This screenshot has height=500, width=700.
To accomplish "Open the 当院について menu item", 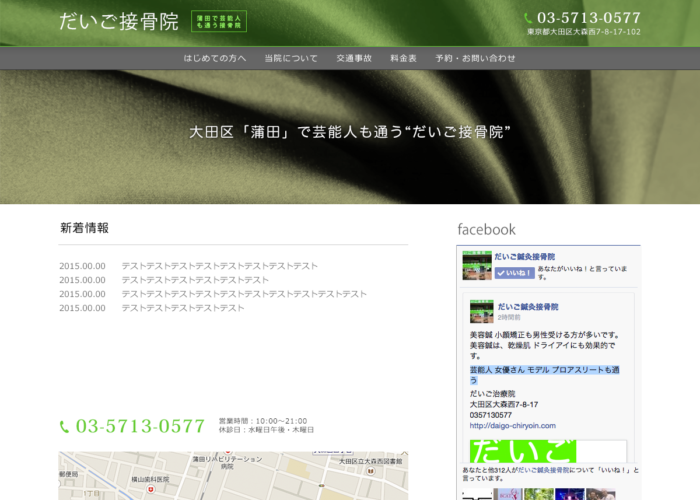I will coord(291,58).
